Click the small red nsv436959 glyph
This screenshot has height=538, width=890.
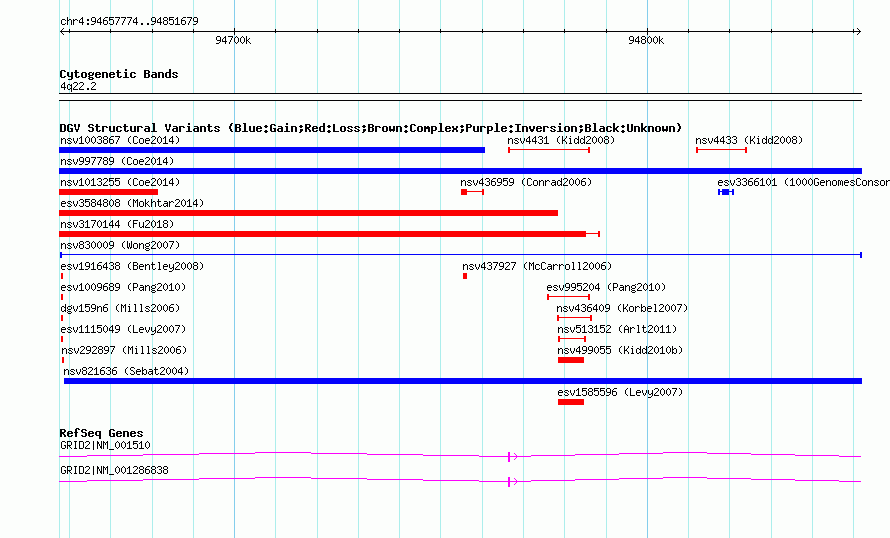(472, 192)
